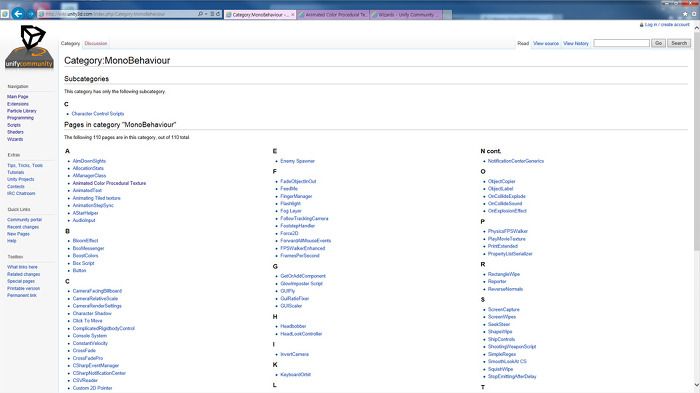Click the browser Back arrow button

click(x=18, y=14)
